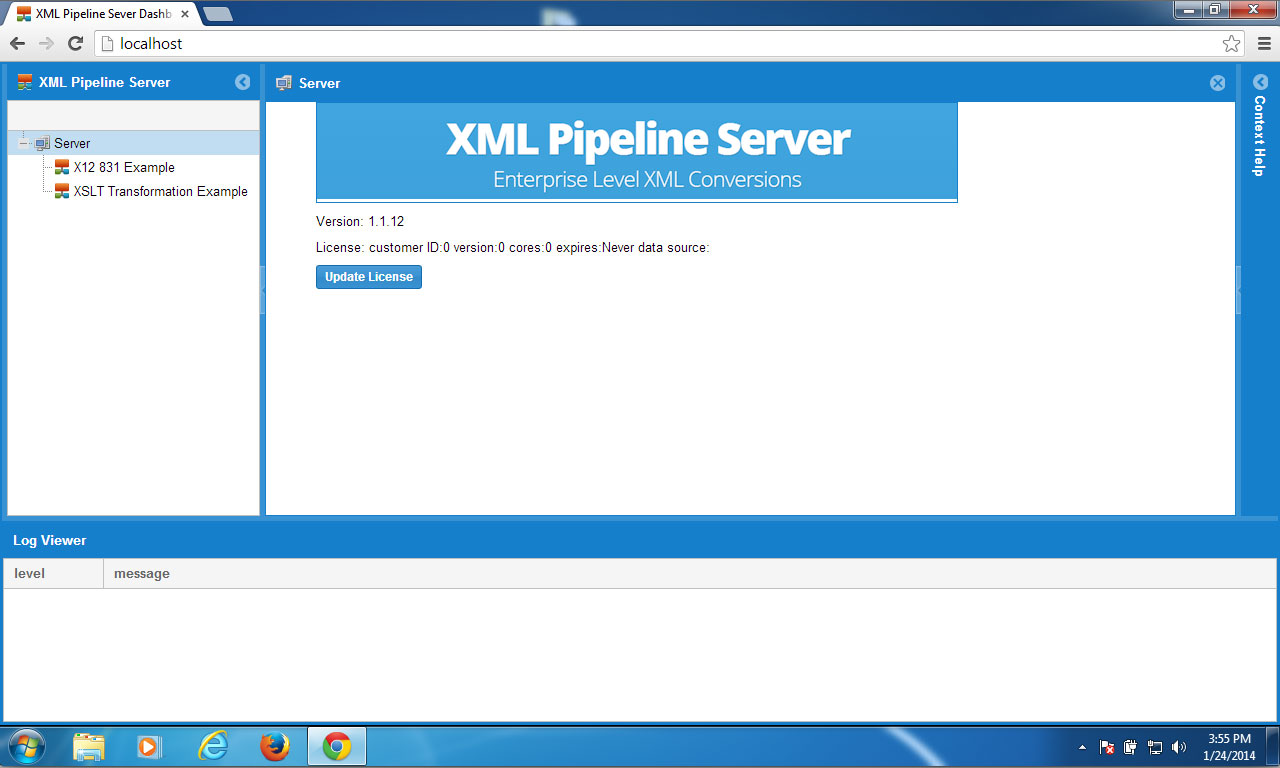1280x768 pixels.
Task: Reload the page
Action: point(75,44)
